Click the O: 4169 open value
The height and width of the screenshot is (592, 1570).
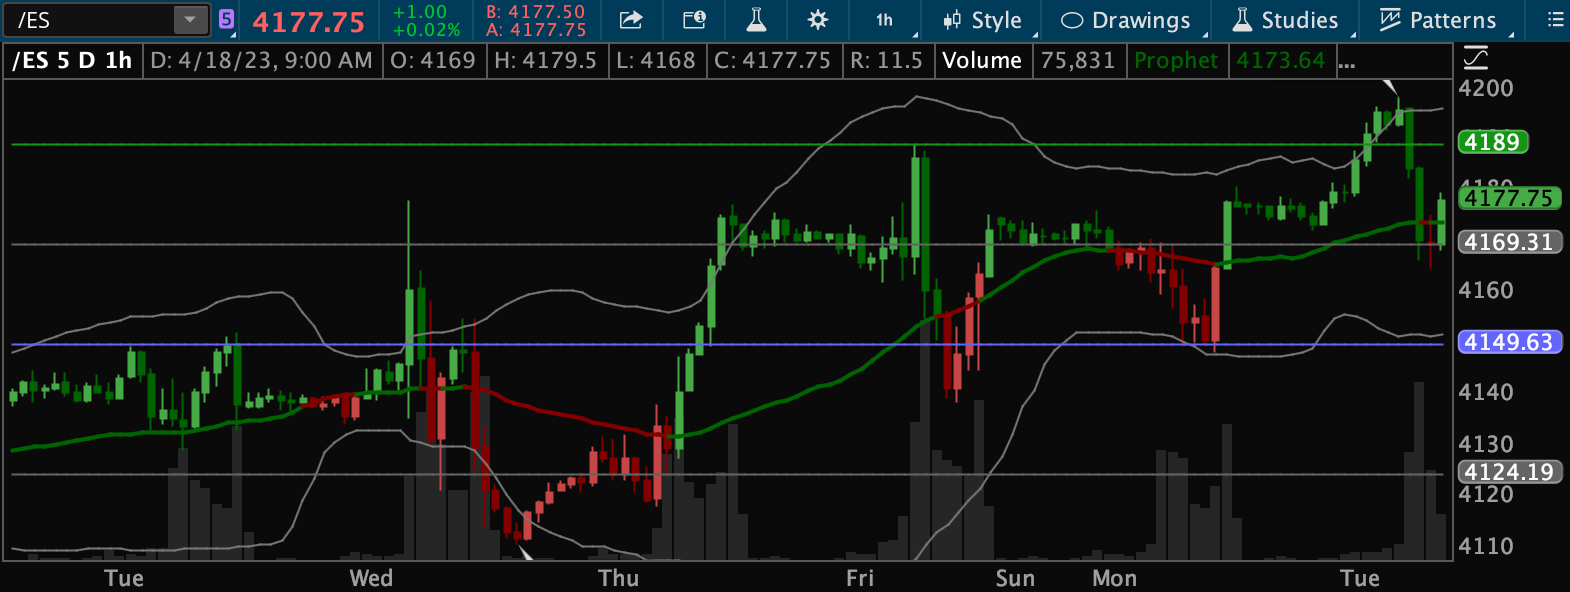(x=433, y=61)
